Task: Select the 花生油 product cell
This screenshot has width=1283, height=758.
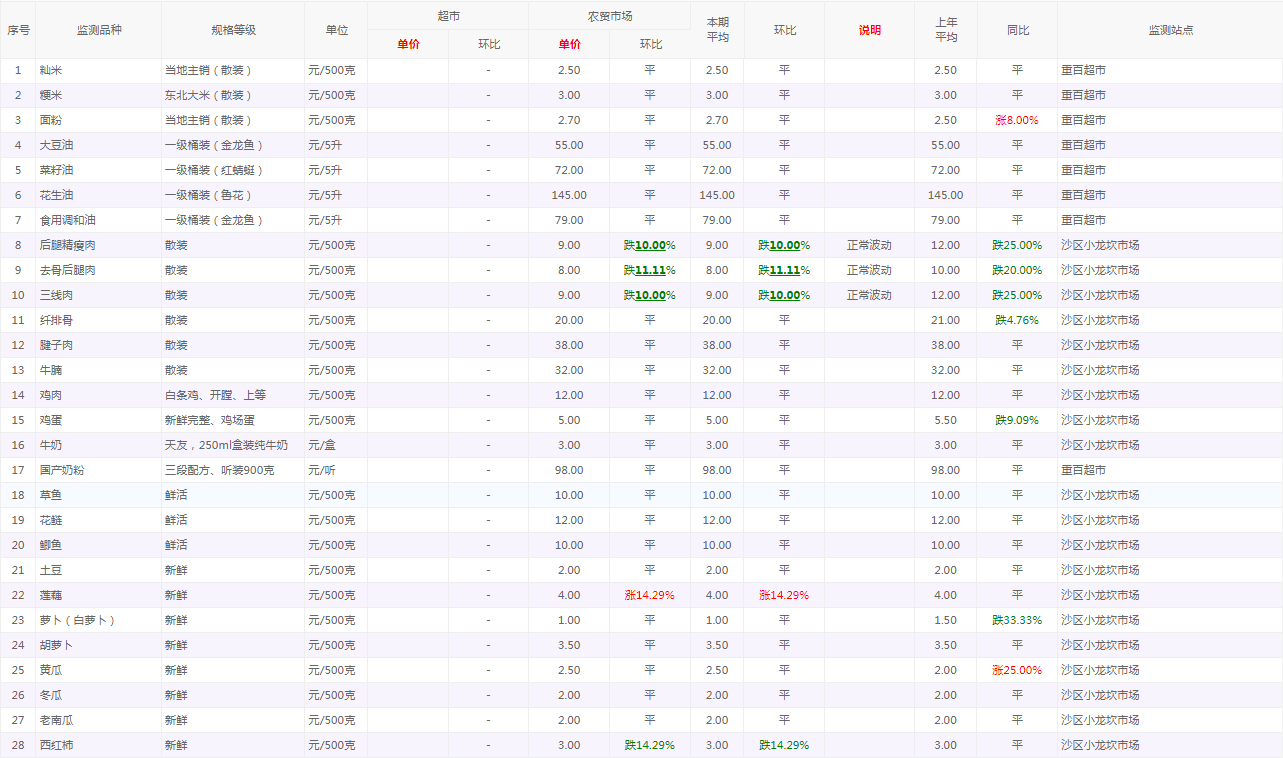Action: coord(98,195)
